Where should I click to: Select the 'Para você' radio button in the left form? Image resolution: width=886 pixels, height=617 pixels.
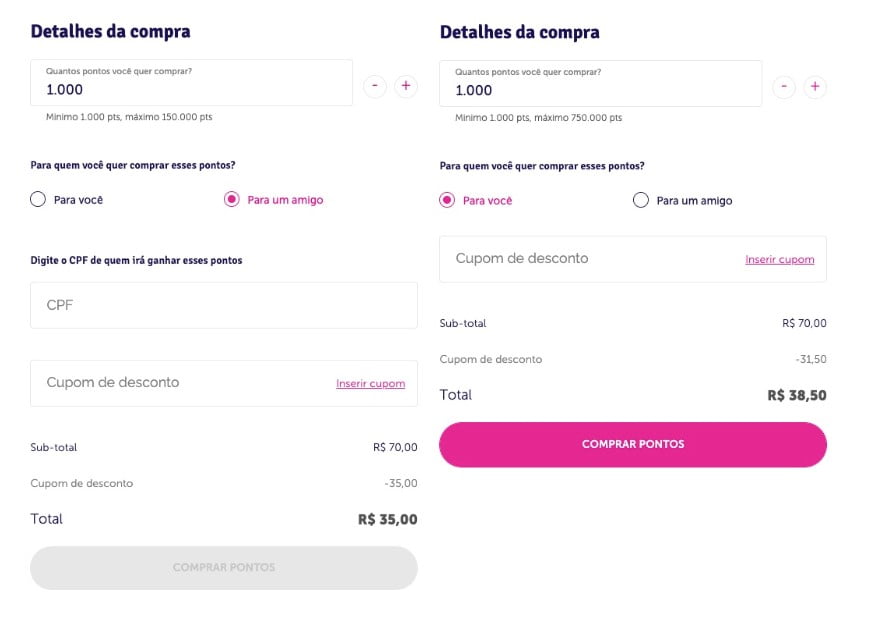(37, 199)
